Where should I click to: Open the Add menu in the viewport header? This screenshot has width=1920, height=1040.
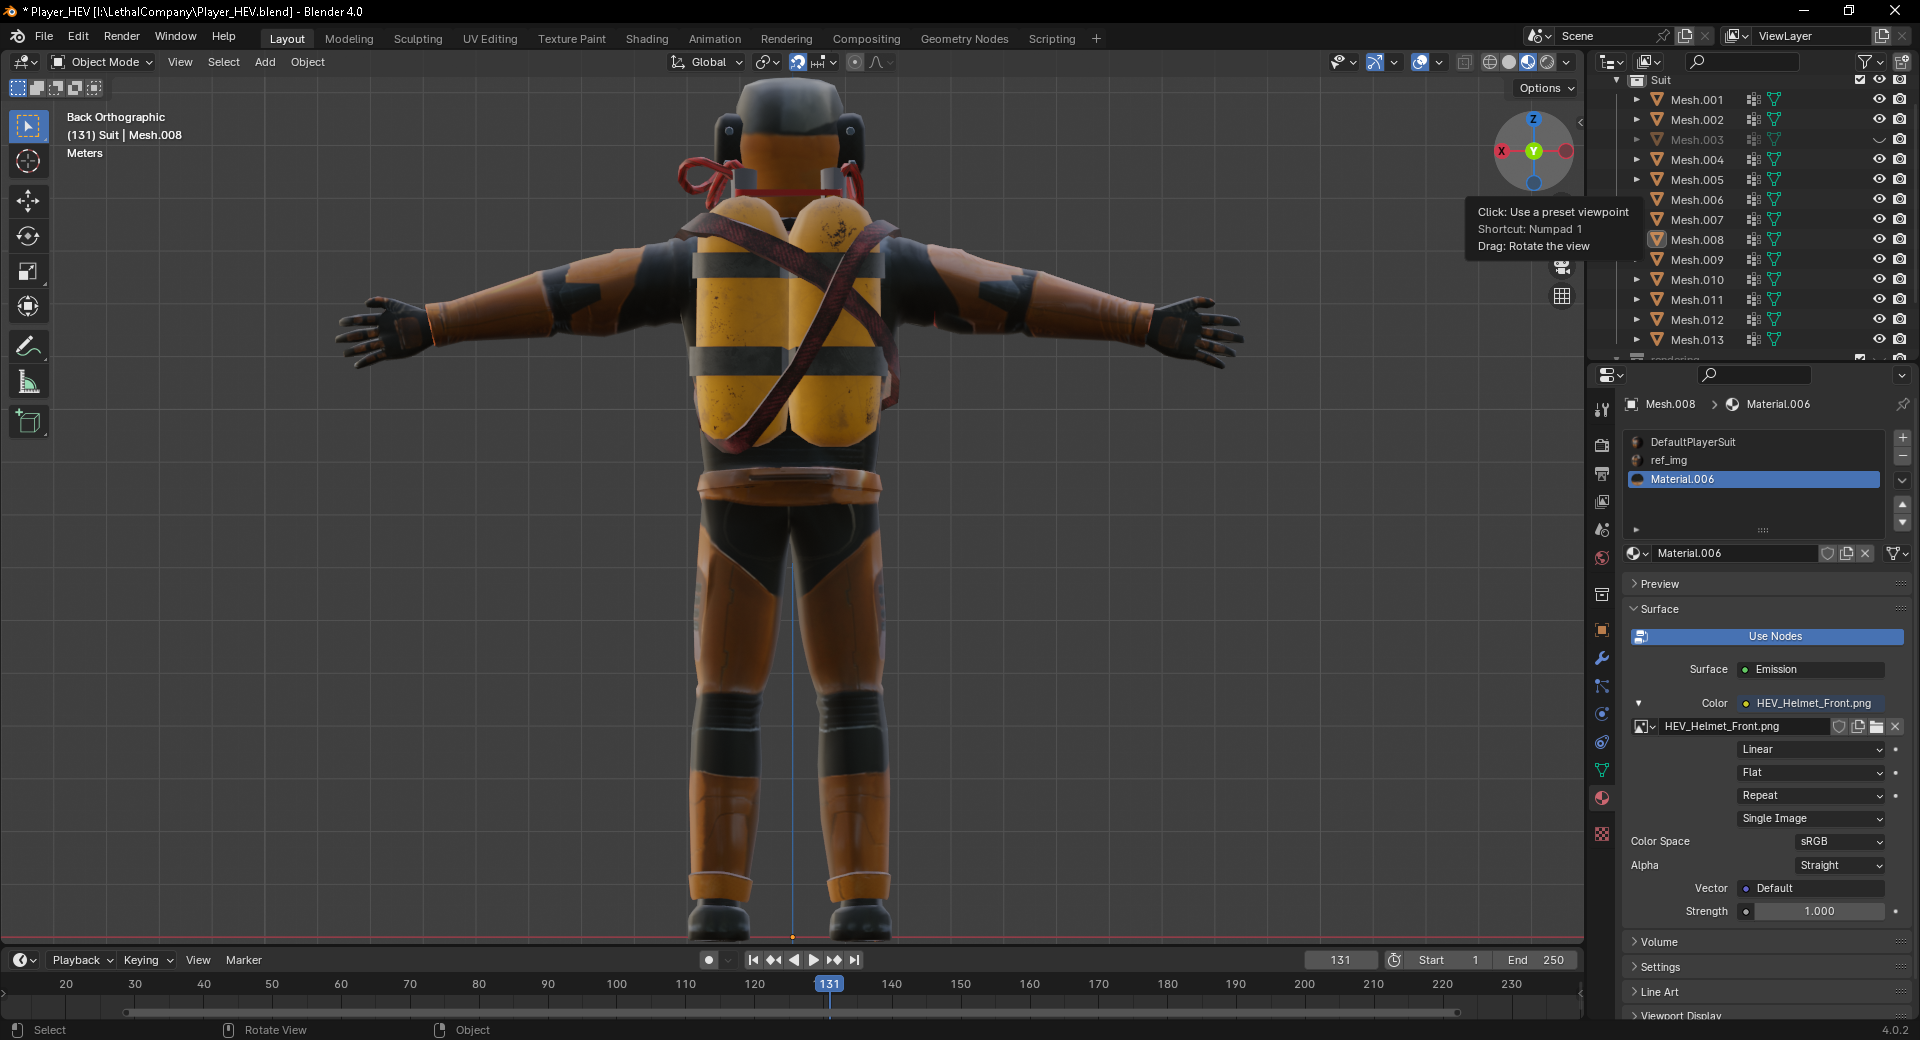click(x=265, y=62)
